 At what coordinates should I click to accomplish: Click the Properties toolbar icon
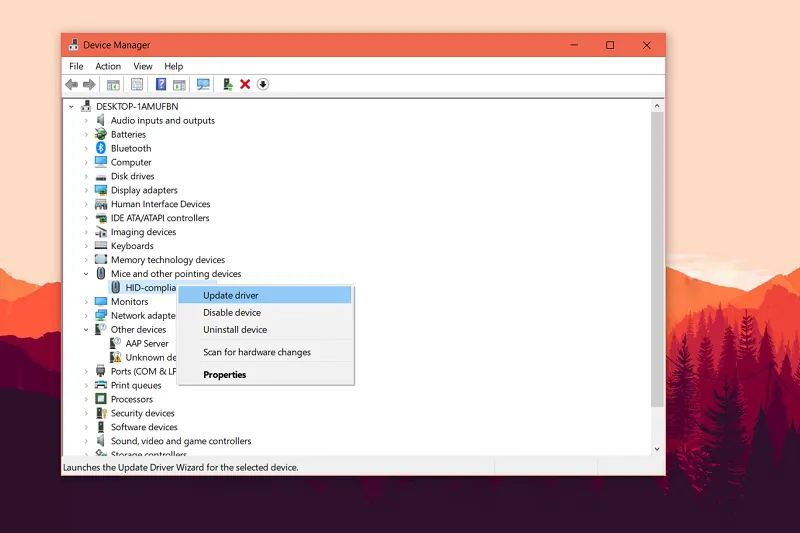(137, 84)
